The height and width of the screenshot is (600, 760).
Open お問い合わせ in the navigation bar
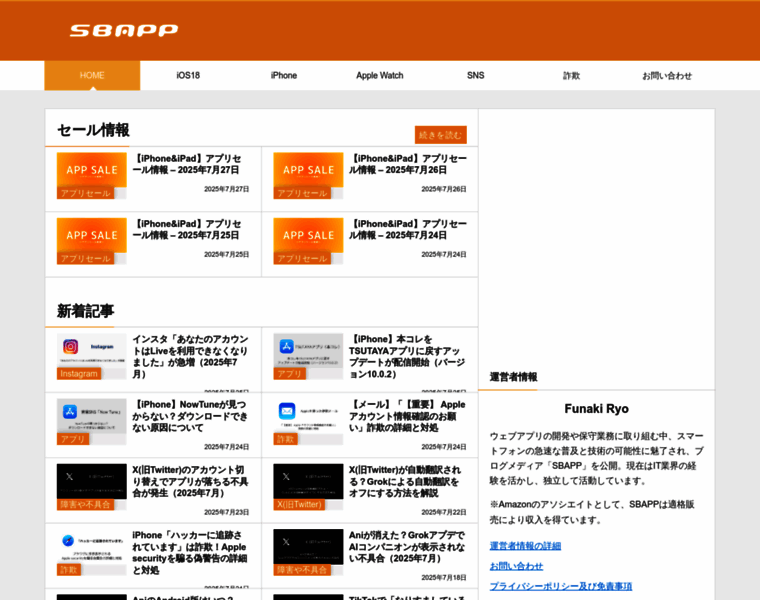[x=667, y=75]
